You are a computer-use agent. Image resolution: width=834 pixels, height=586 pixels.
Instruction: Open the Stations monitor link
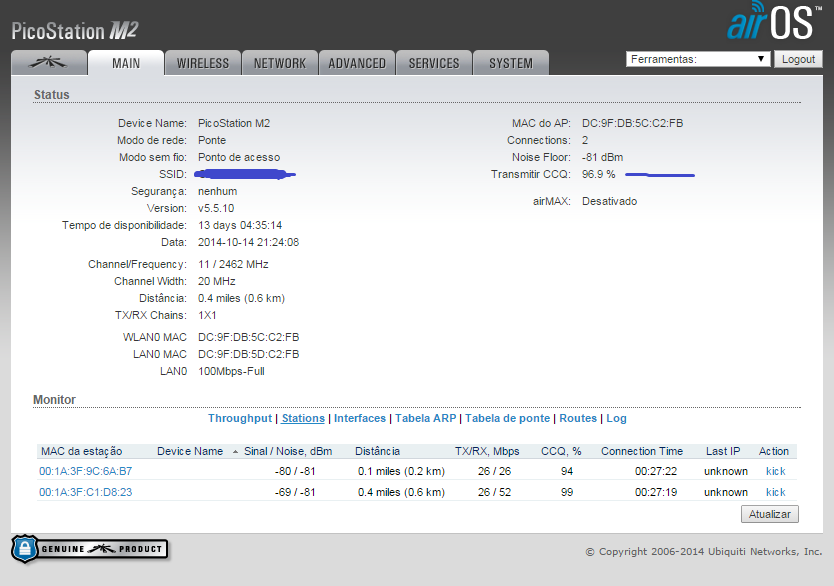tap(303, 418)
